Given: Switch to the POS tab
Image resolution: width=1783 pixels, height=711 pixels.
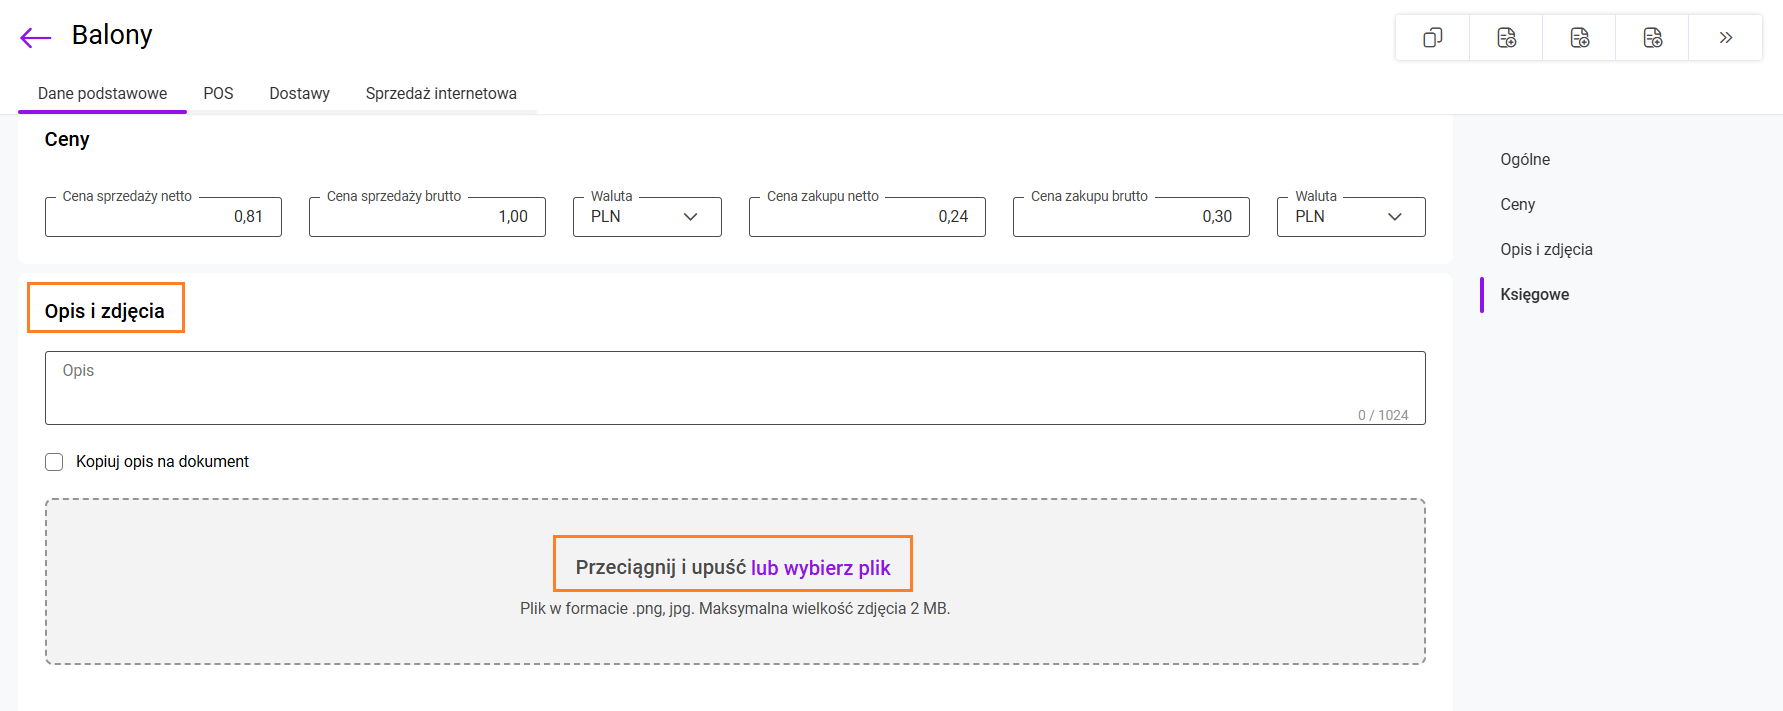Looking at the screenshot, I should click(x=218, y=94).
